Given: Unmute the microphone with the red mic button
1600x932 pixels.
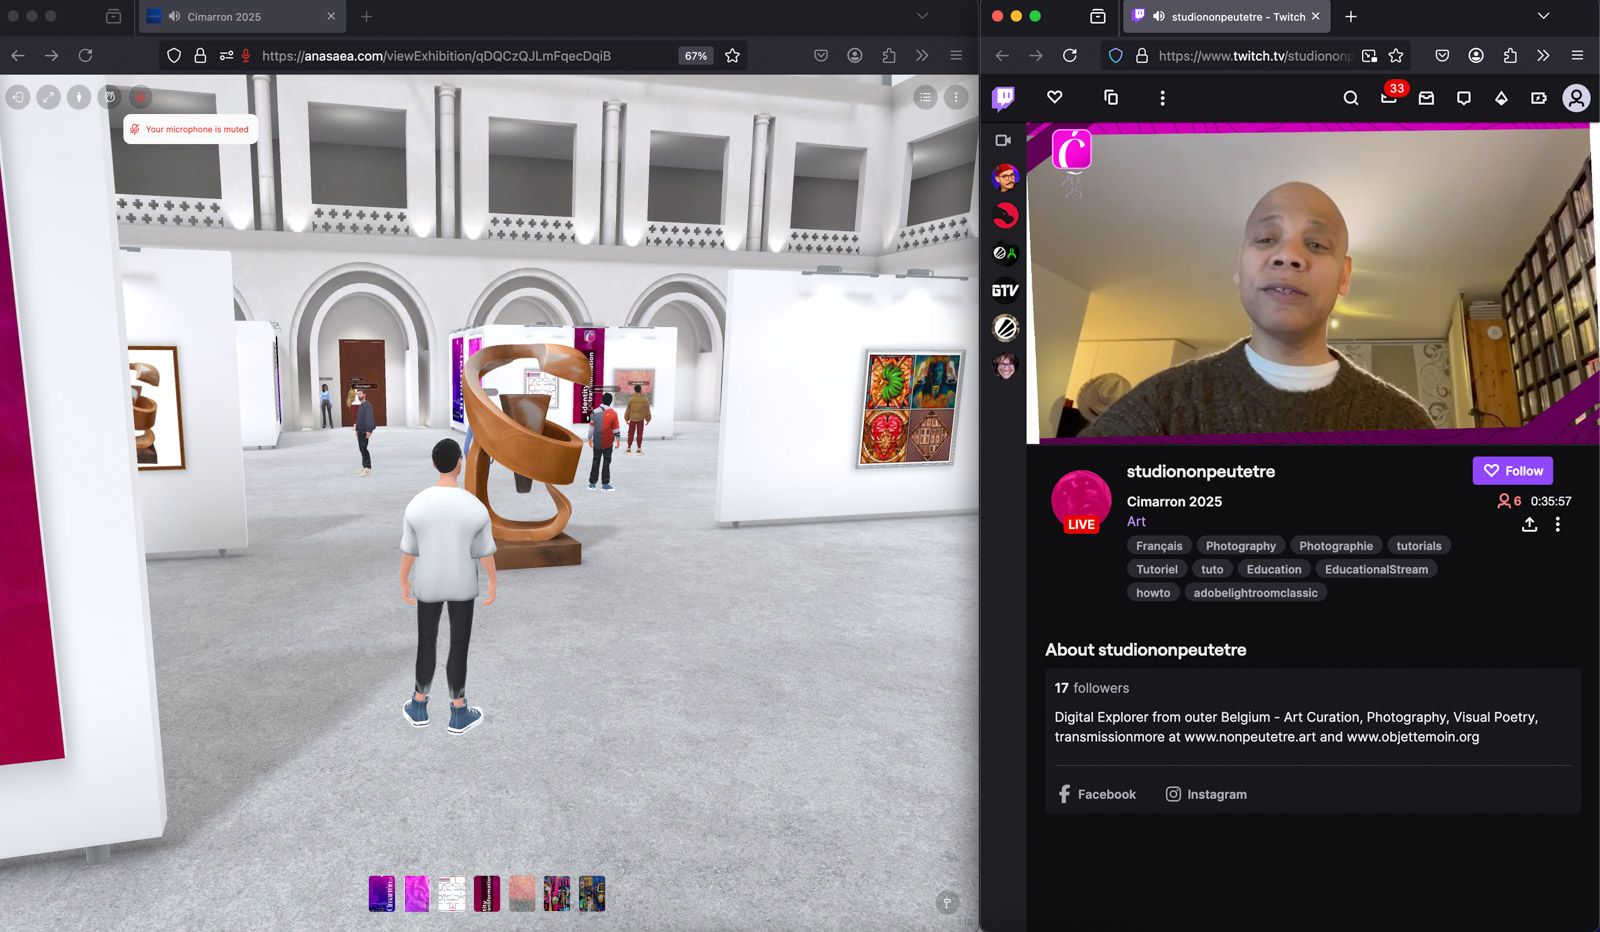Looking at the screenshot, I should 141,97.
